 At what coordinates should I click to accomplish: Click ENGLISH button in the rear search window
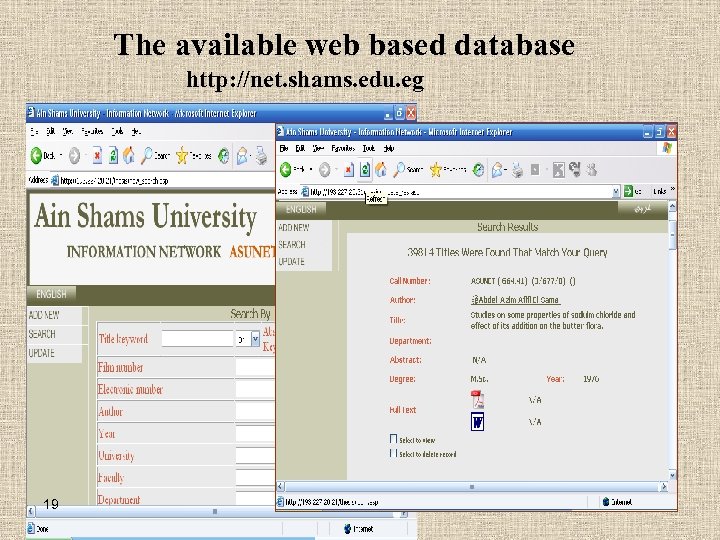(x=51, y=294)
